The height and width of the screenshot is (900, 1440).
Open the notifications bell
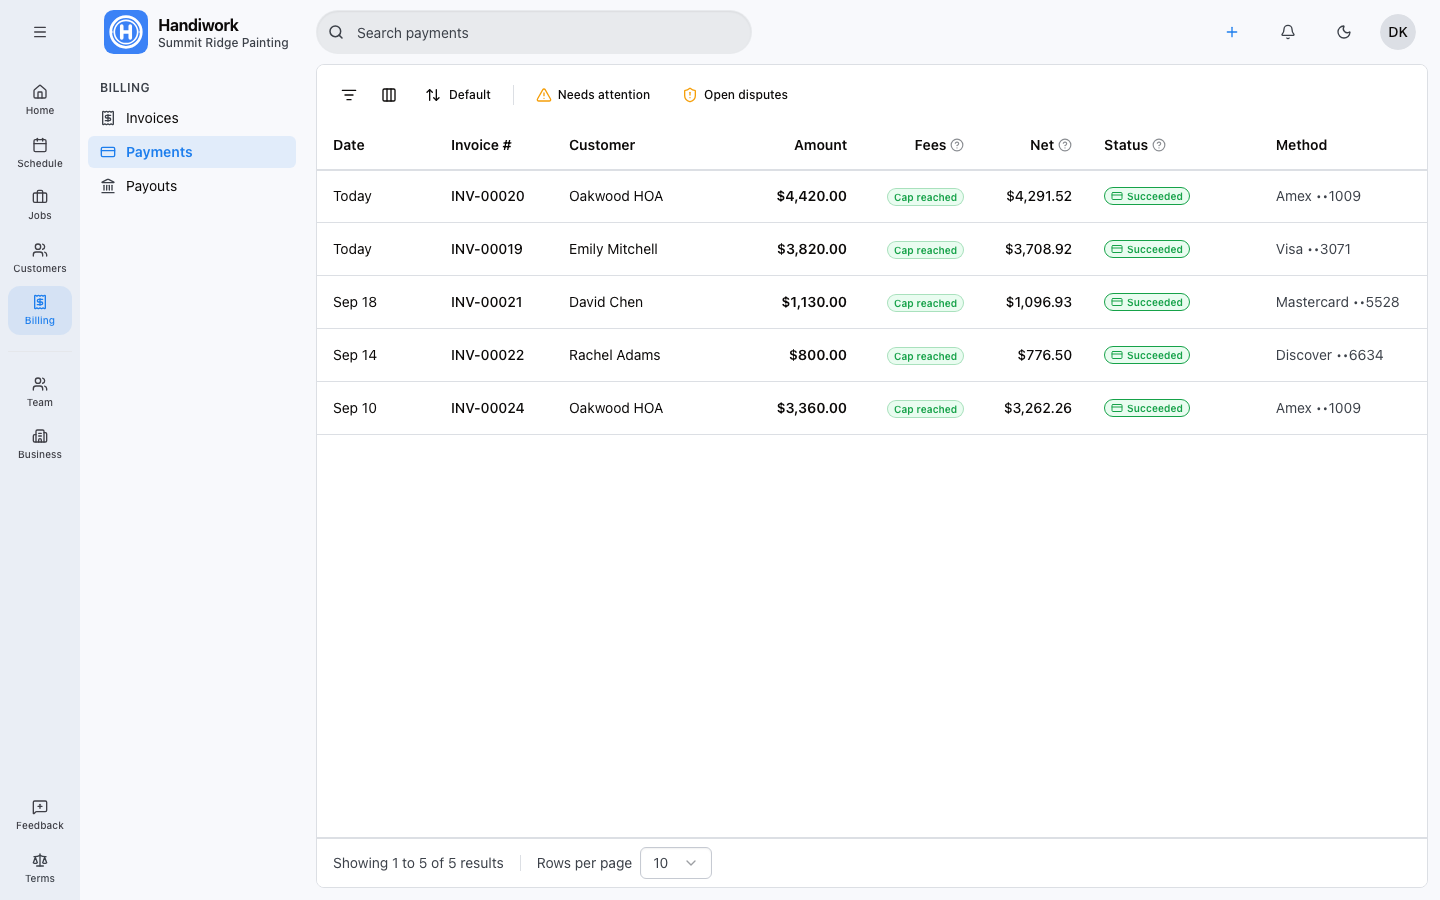(x=1288, y=32)
